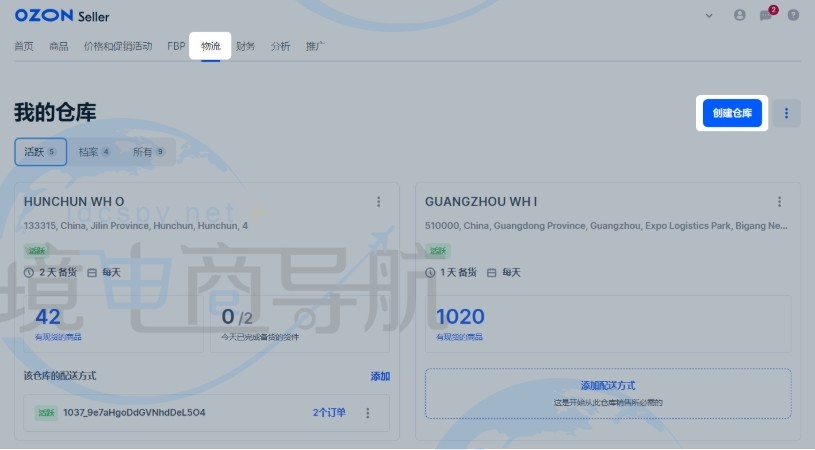Screen dimensions: 815x450
Task: Open the HUNCHUN WH O card menu
Action: pyautogui.click(x=378, y=202)
